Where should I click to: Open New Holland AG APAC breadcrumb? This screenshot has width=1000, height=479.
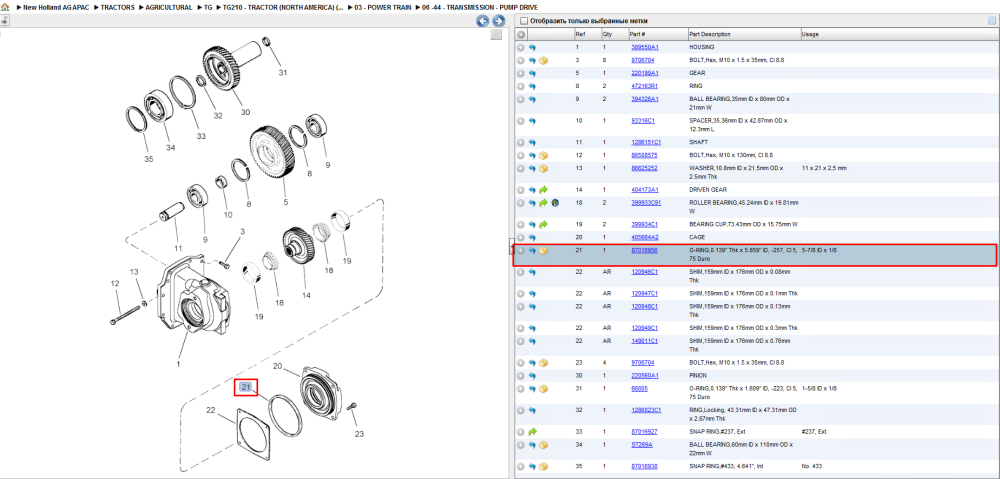(x=56, y=7)
